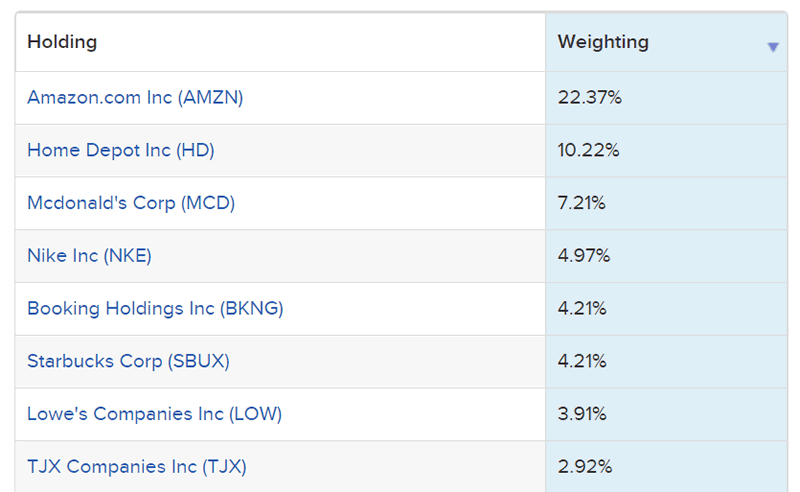Click Lowe's 3.91% weighting value
Image resolution: width=800 pixels, height=492 pixels.
pyautogui.click(x=582, y=414)
